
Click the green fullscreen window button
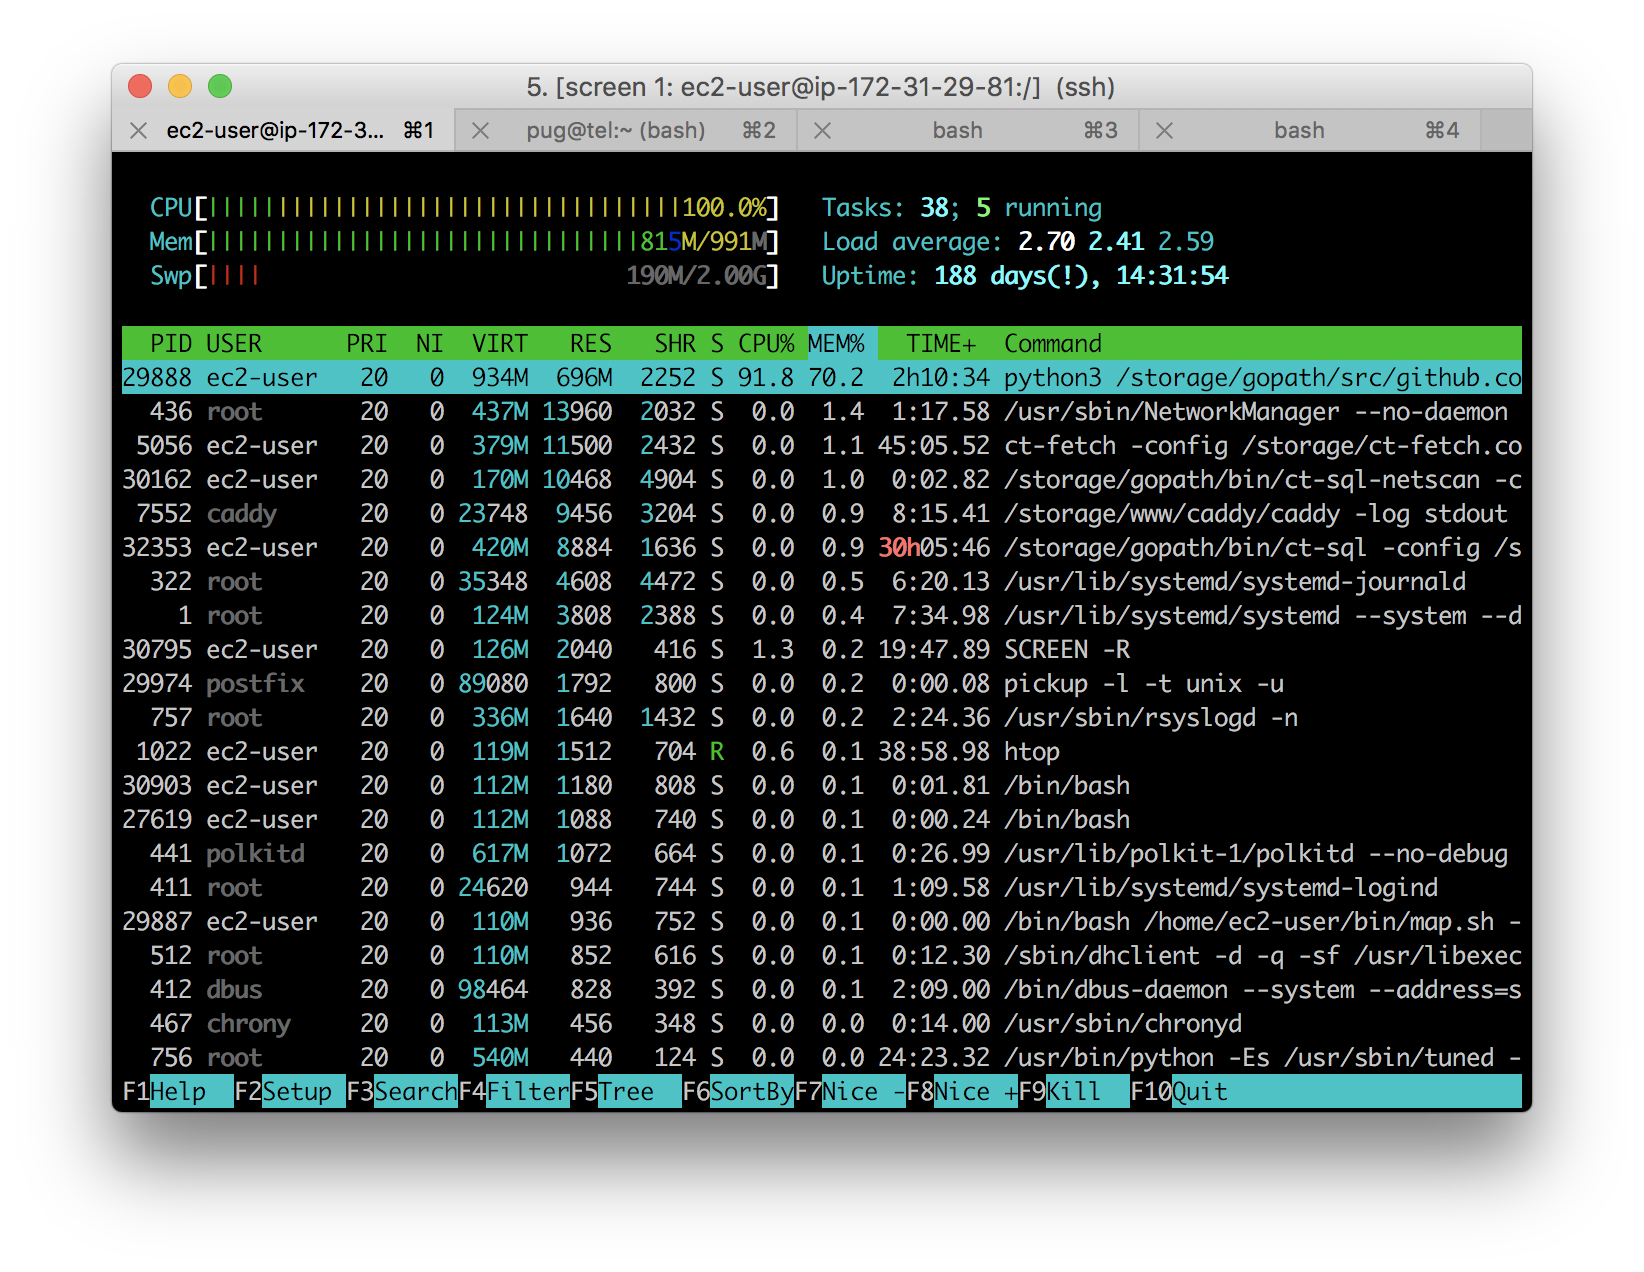tap(220, 87)
